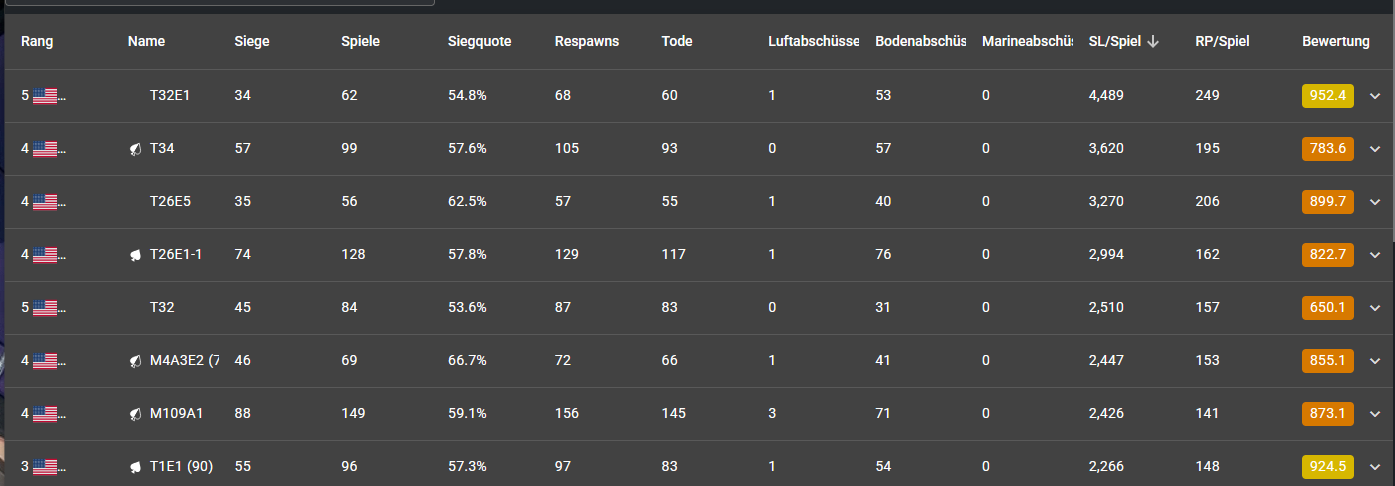Click the icon beside T26E1-1
The width and height of the screenshot is (1395, 486).
point(134,255)
